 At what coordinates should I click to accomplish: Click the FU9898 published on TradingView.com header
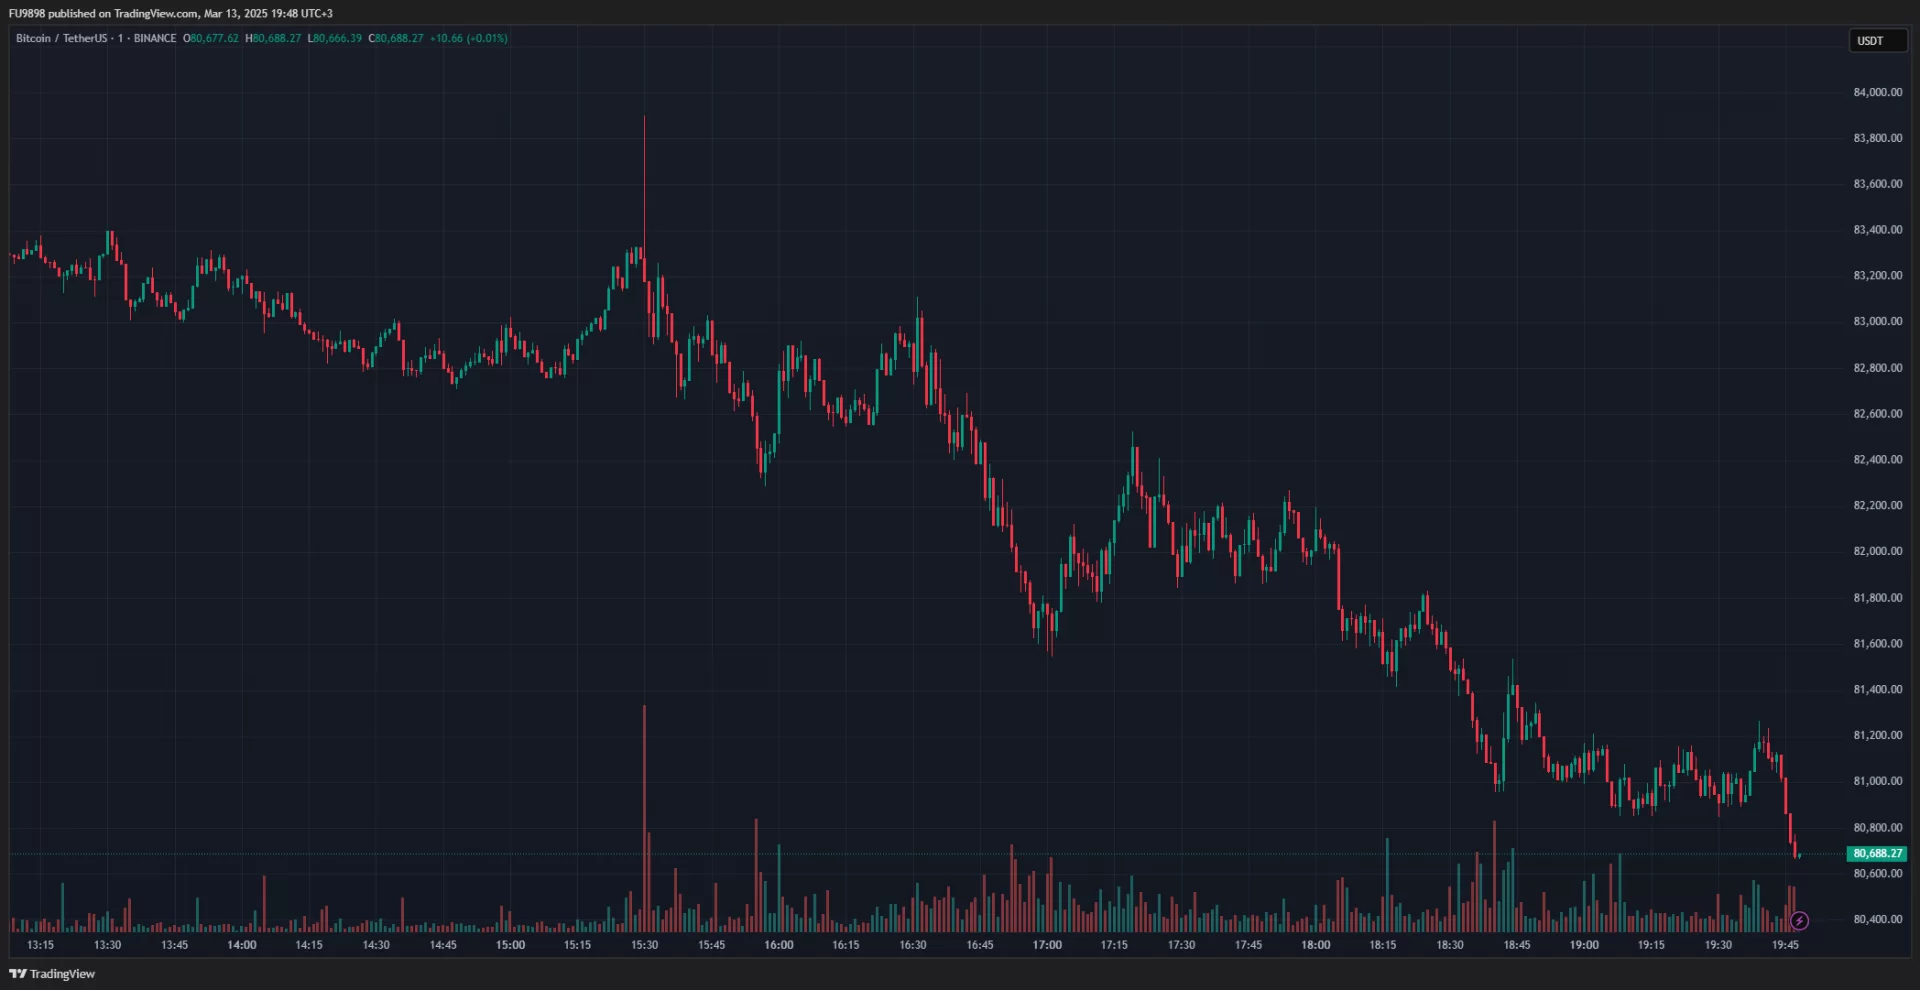[x=170, y=13]
